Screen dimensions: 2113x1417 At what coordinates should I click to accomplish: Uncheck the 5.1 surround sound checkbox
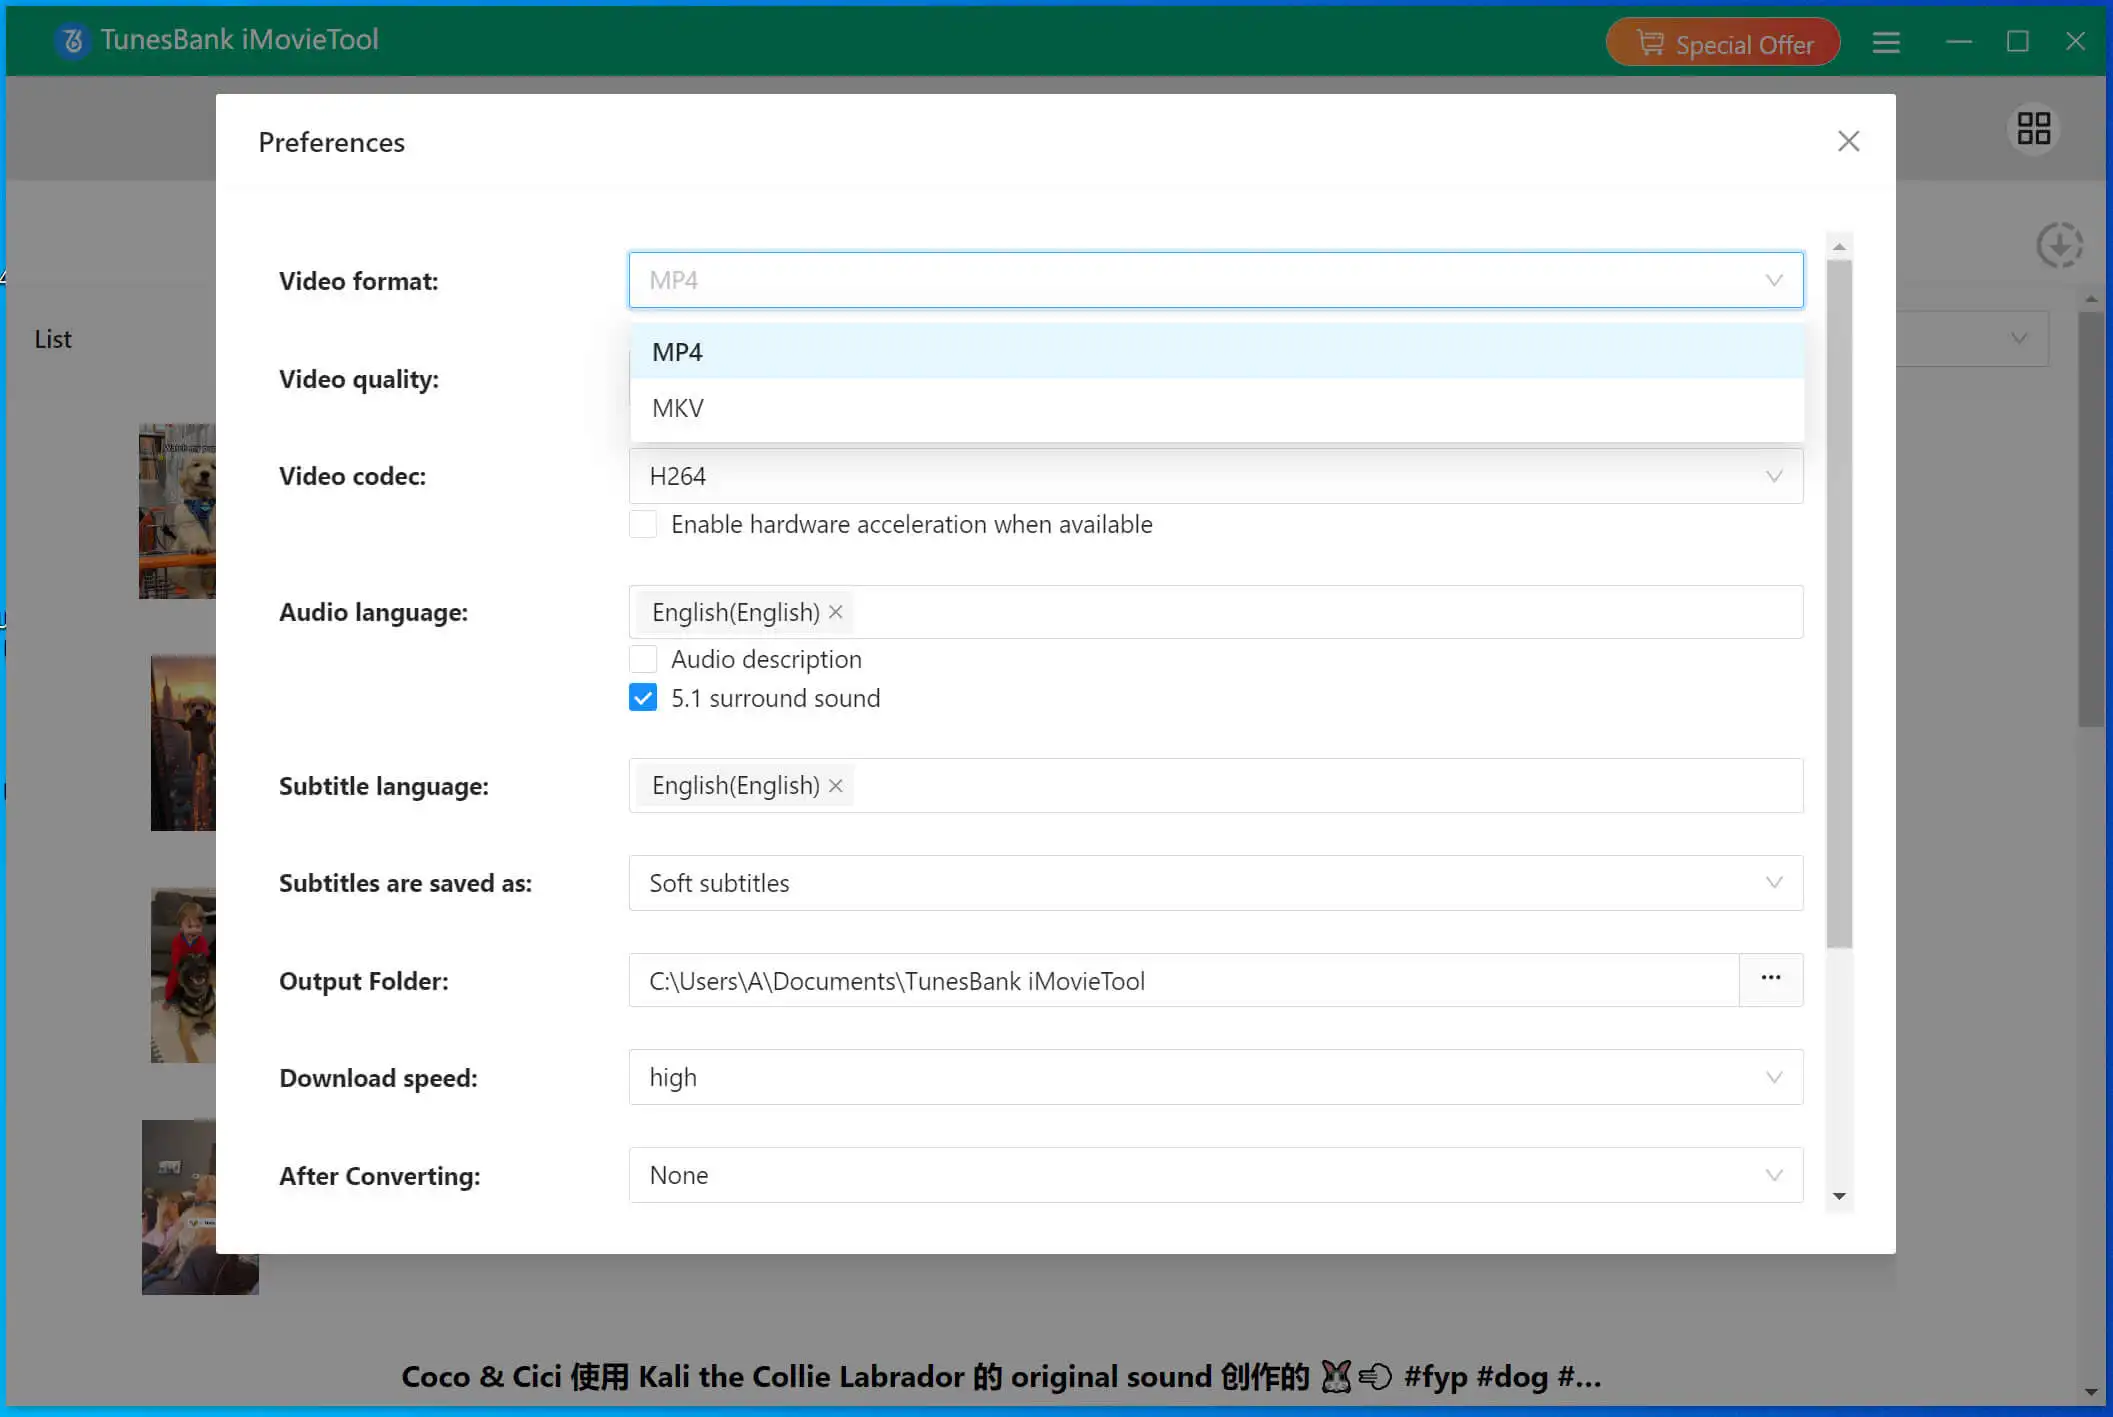(643, 698)
